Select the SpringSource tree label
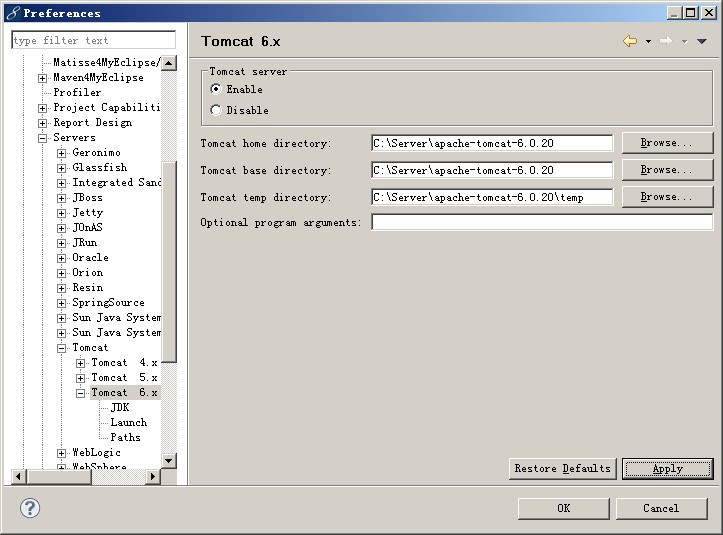 tap(108, 303)
